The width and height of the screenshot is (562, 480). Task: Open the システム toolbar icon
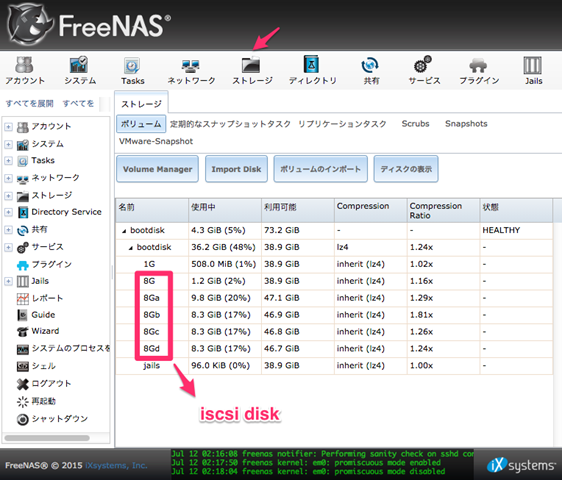(x=80, y=71)
